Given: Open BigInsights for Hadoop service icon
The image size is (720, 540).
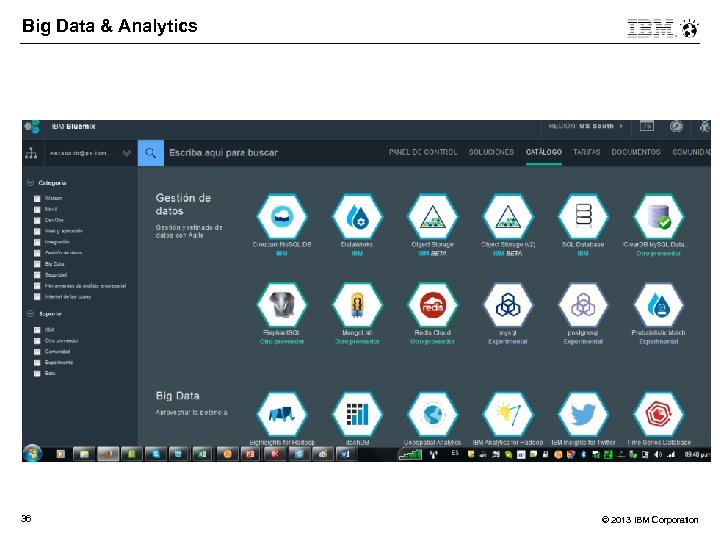Looking at the screenshot, I should (x=282, y=414).
